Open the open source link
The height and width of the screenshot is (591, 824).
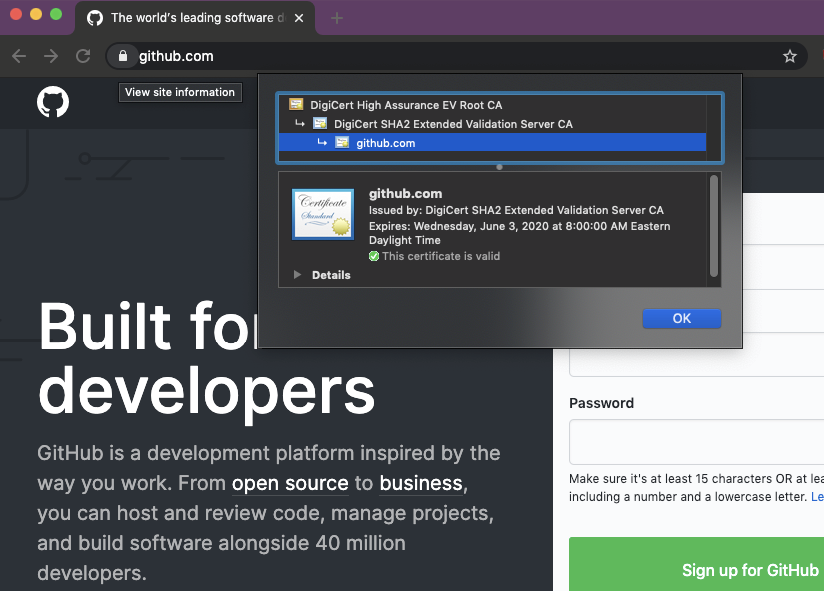coord(290,483)
